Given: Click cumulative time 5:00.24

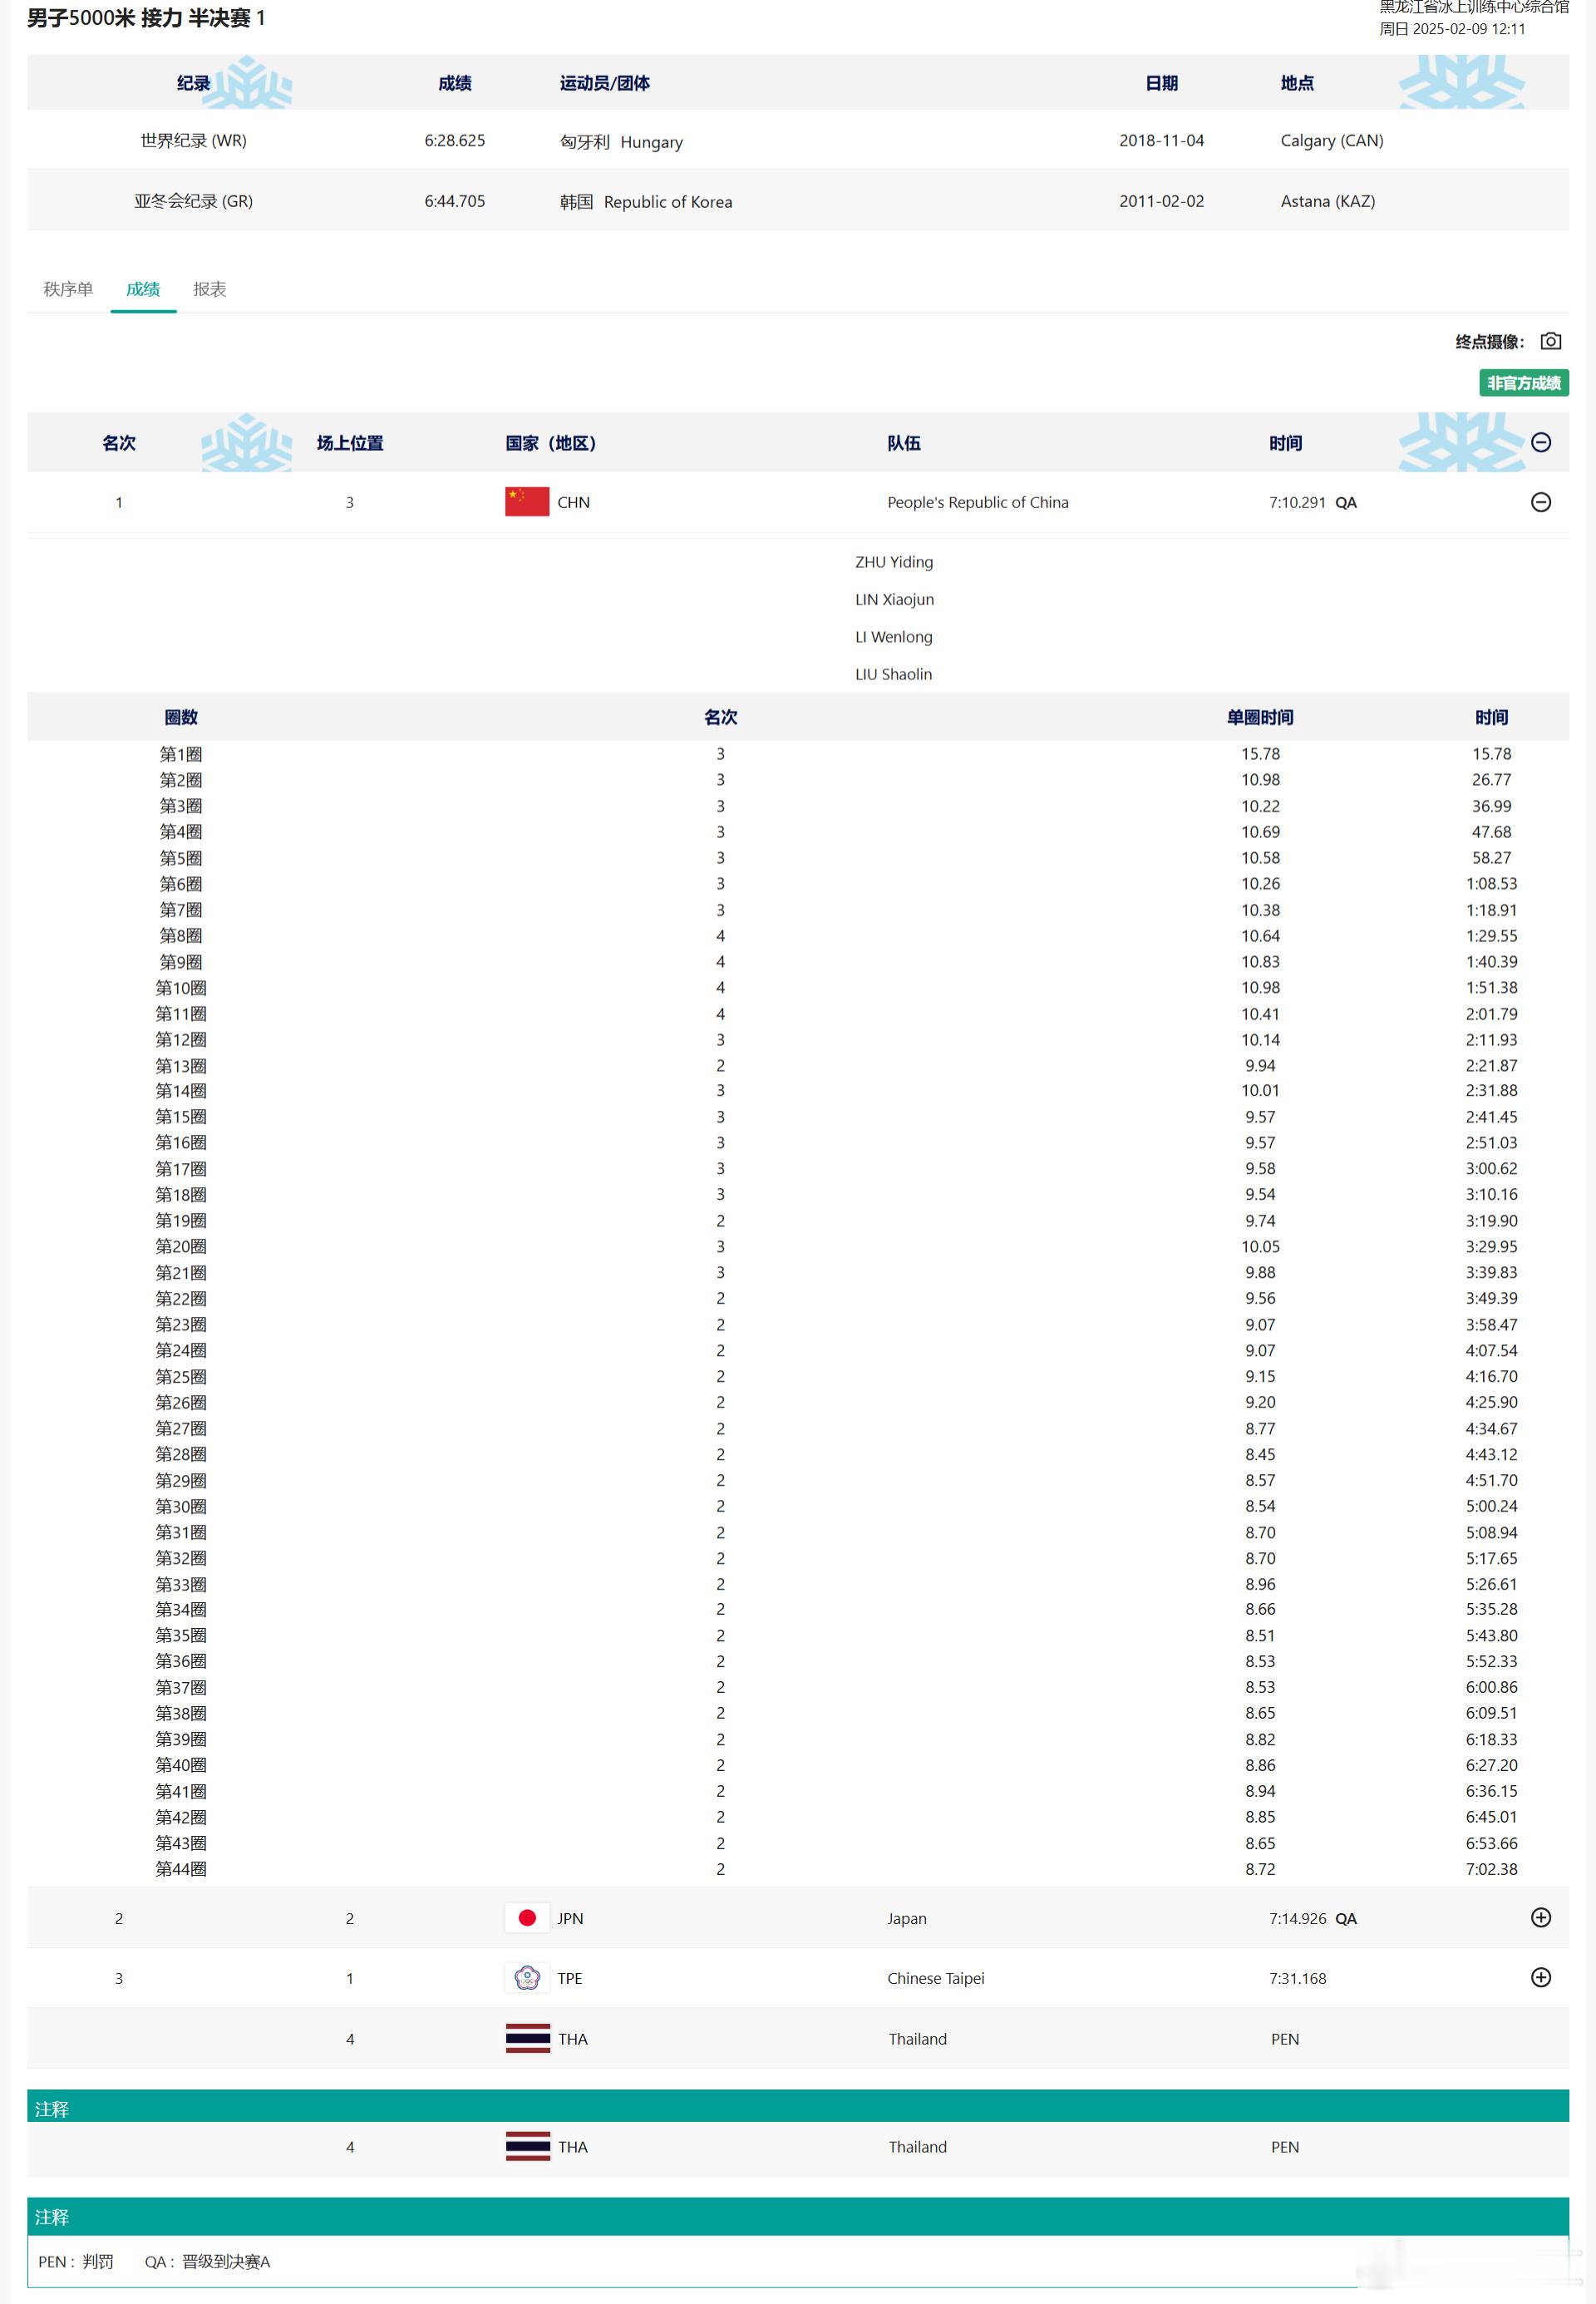Looking at the screenshot, I should point(1491,1505).
